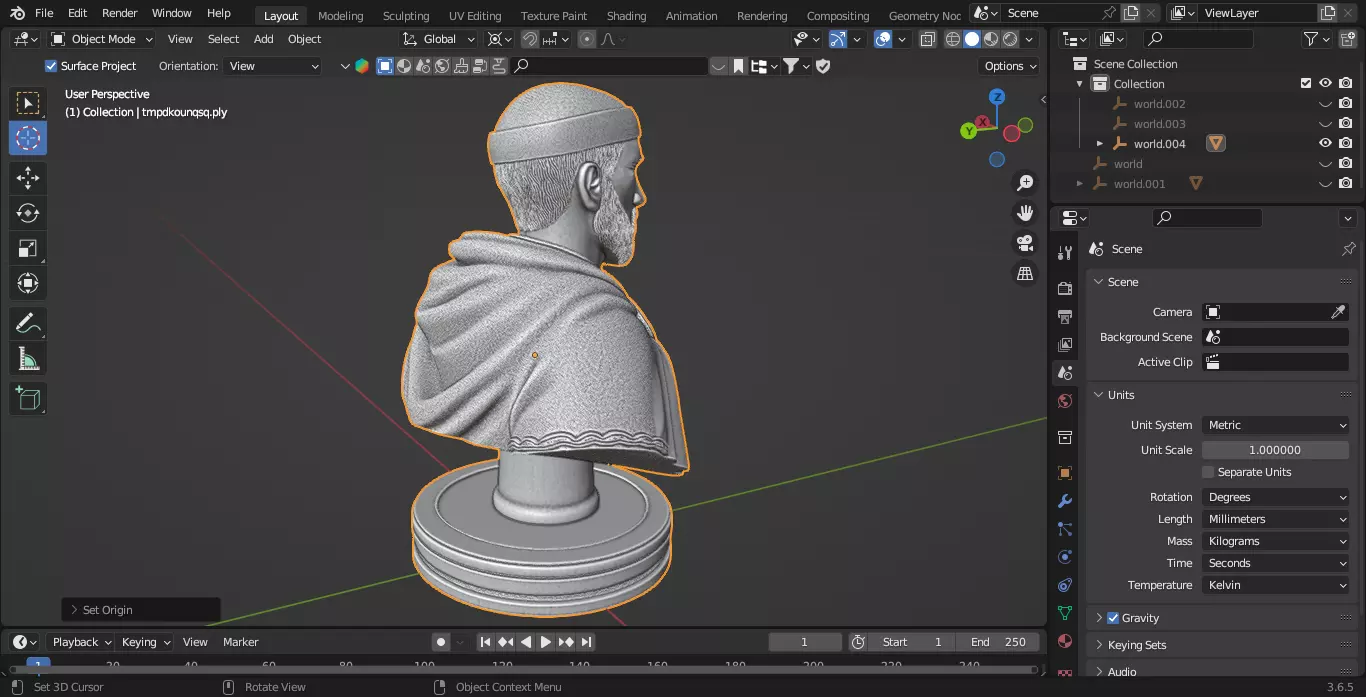Switch to the UV Editing workspace tab
Image resolution: width=1366 pixels, height=697 pixels.
[x=475, y=15]
